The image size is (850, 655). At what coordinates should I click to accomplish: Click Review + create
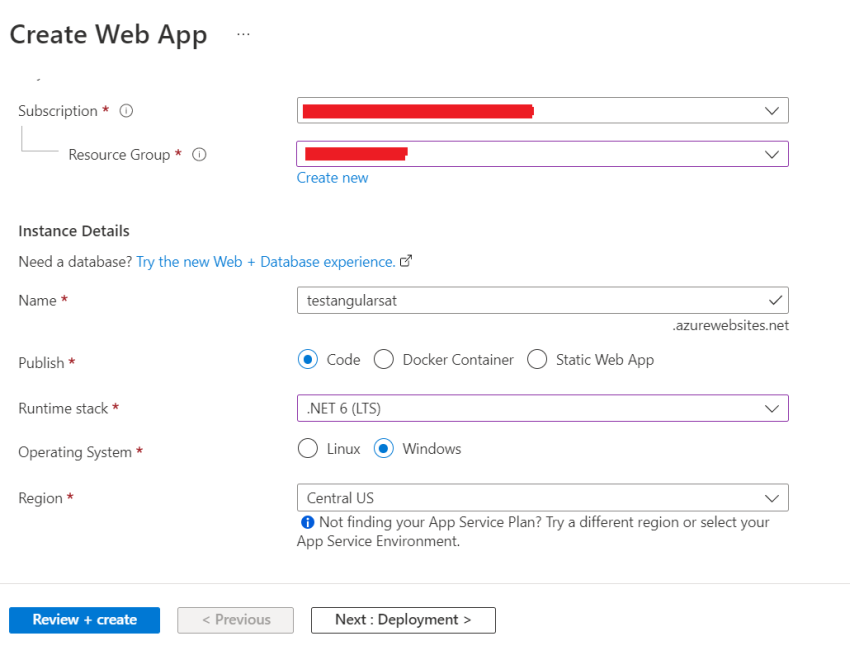point(84,620)
